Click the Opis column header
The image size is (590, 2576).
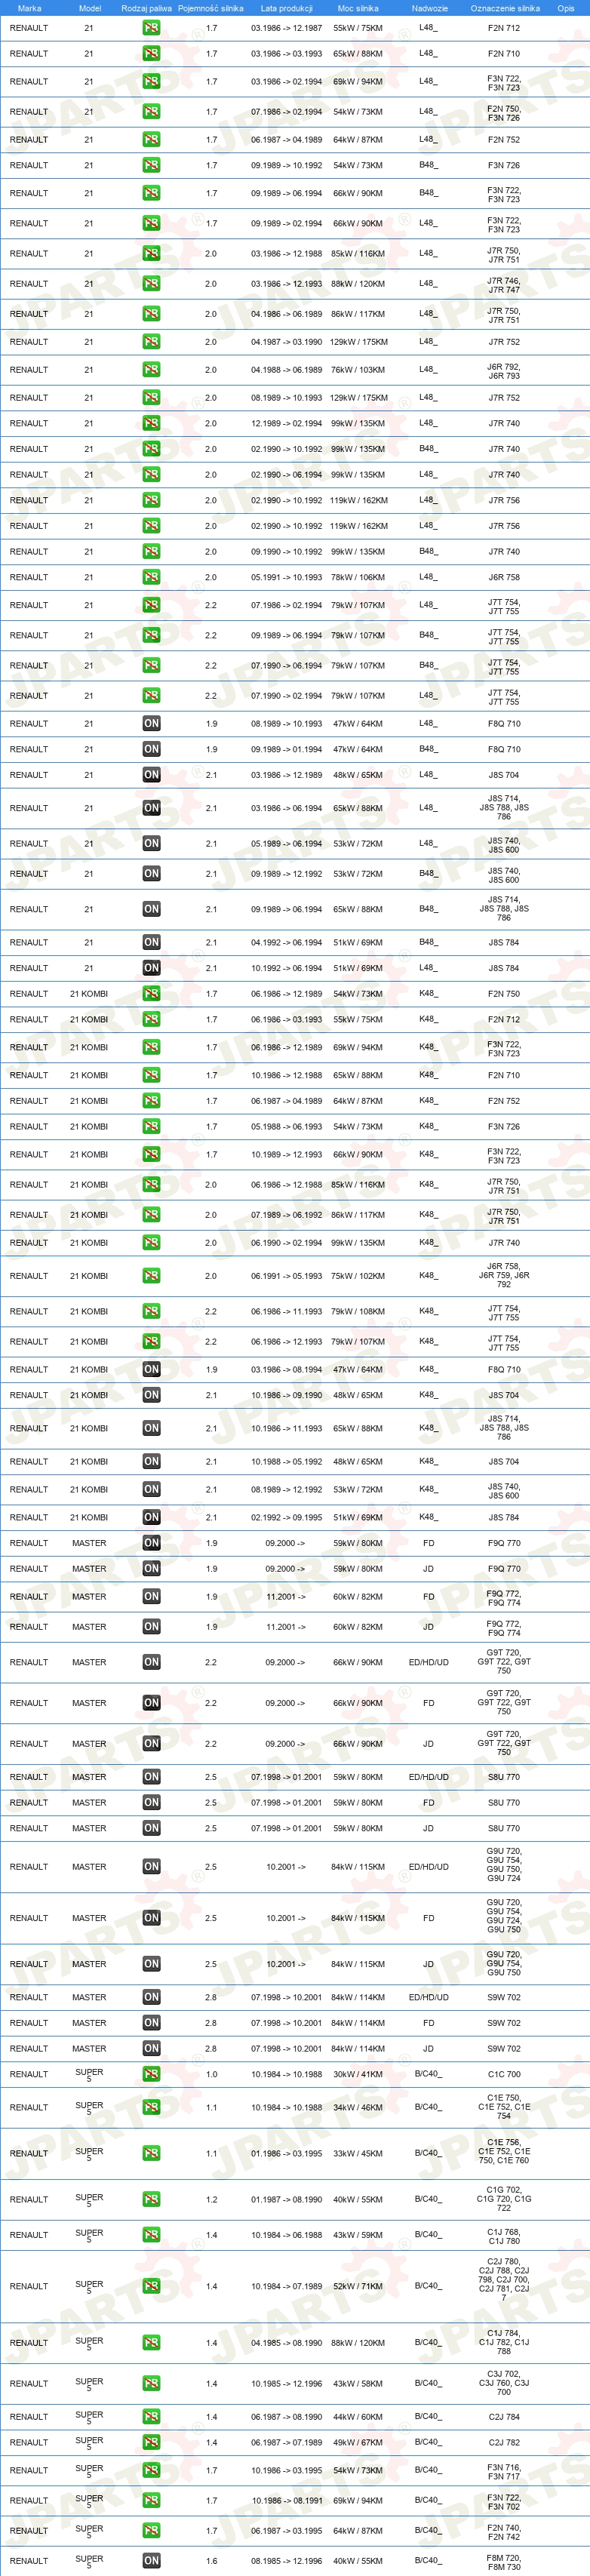(x=566, y=8)
